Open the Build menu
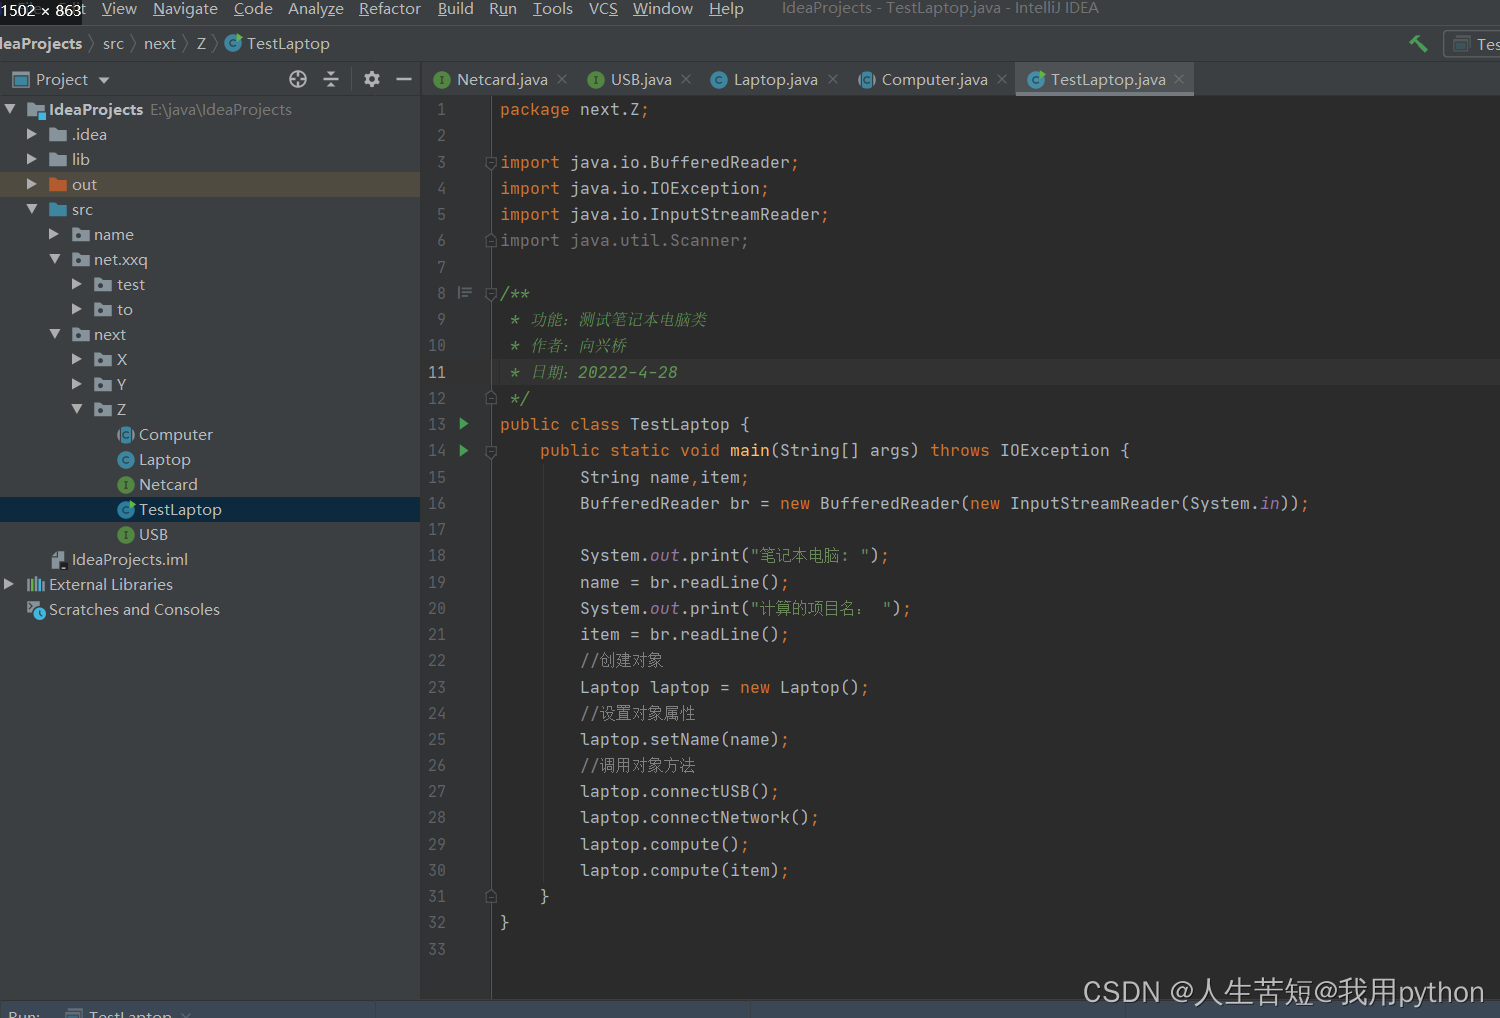Image resolution: width=1500 pixels, height=1018 pixels. click(456, 9)
